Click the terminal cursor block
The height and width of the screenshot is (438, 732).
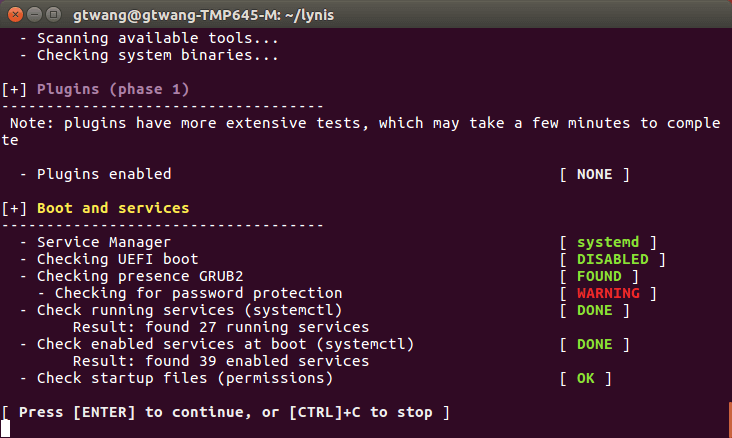[x=6, y=430]
